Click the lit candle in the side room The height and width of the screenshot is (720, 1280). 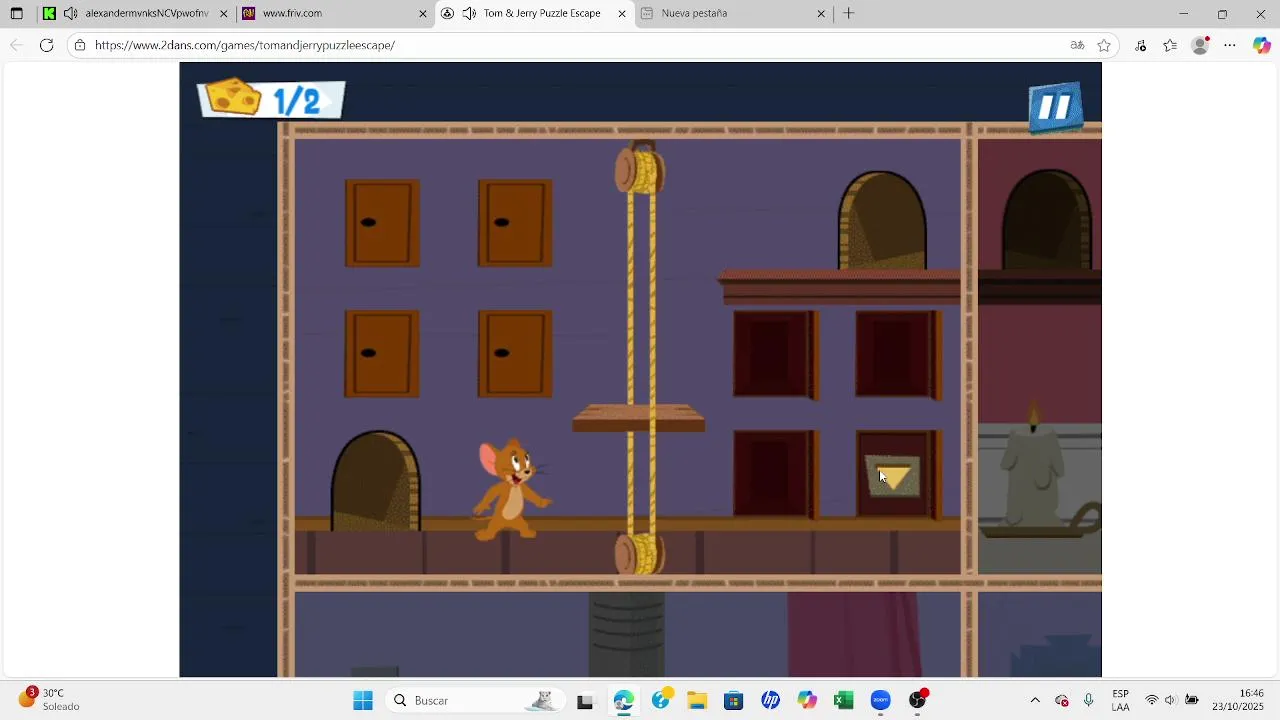pyautogui.click(x=1034, y=465)
